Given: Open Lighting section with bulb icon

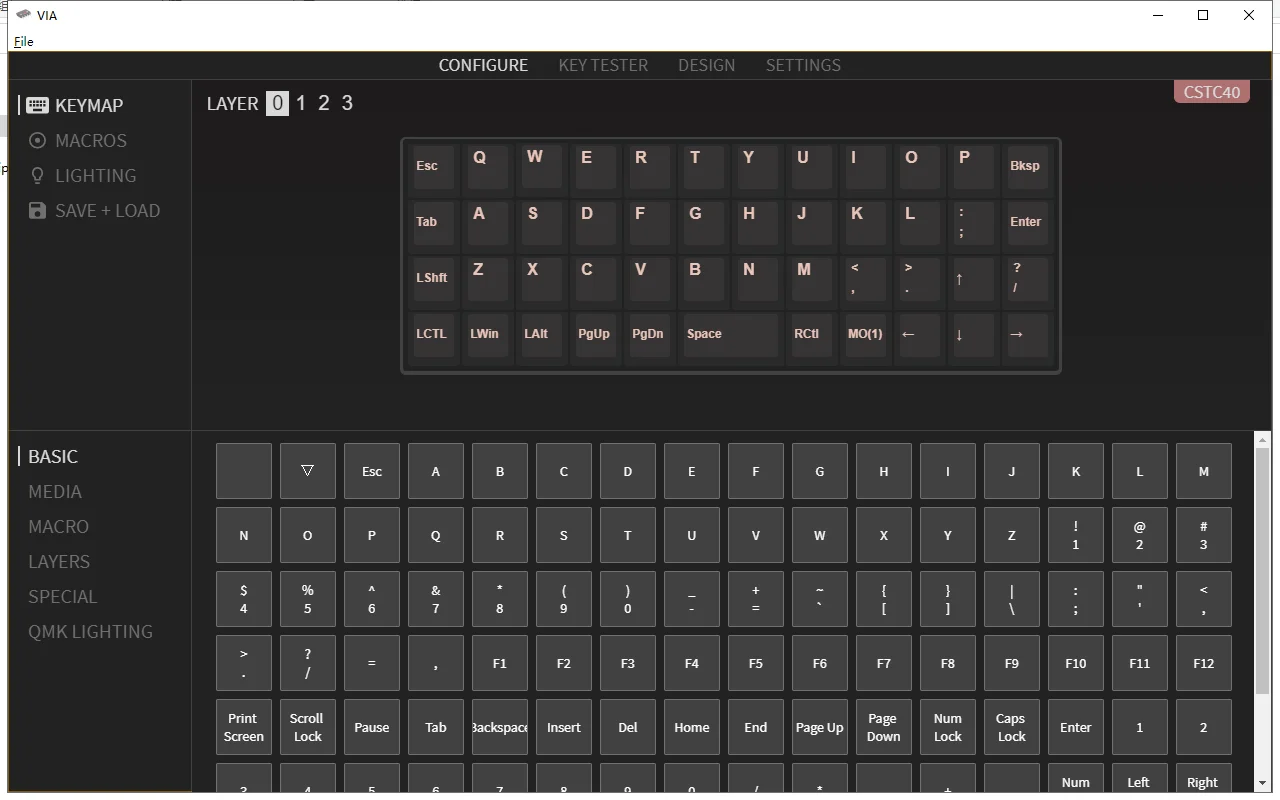Looking at the screenshot, I should [x=82, y=176].
